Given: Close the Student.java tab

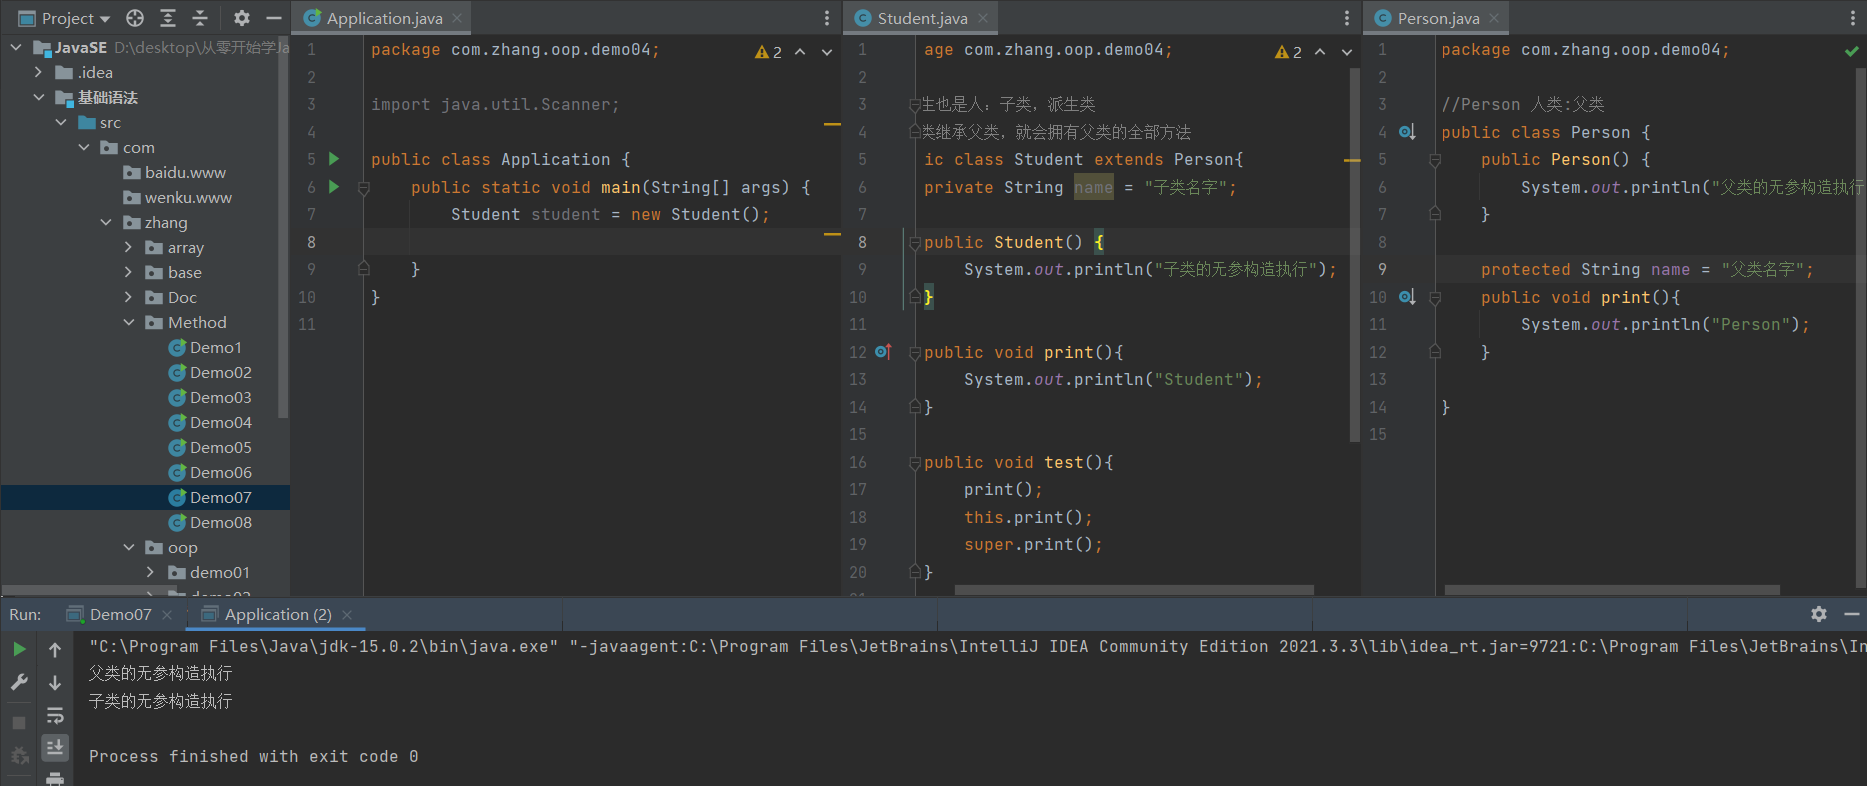Looking at the screenshot, I should pos(983,18).
